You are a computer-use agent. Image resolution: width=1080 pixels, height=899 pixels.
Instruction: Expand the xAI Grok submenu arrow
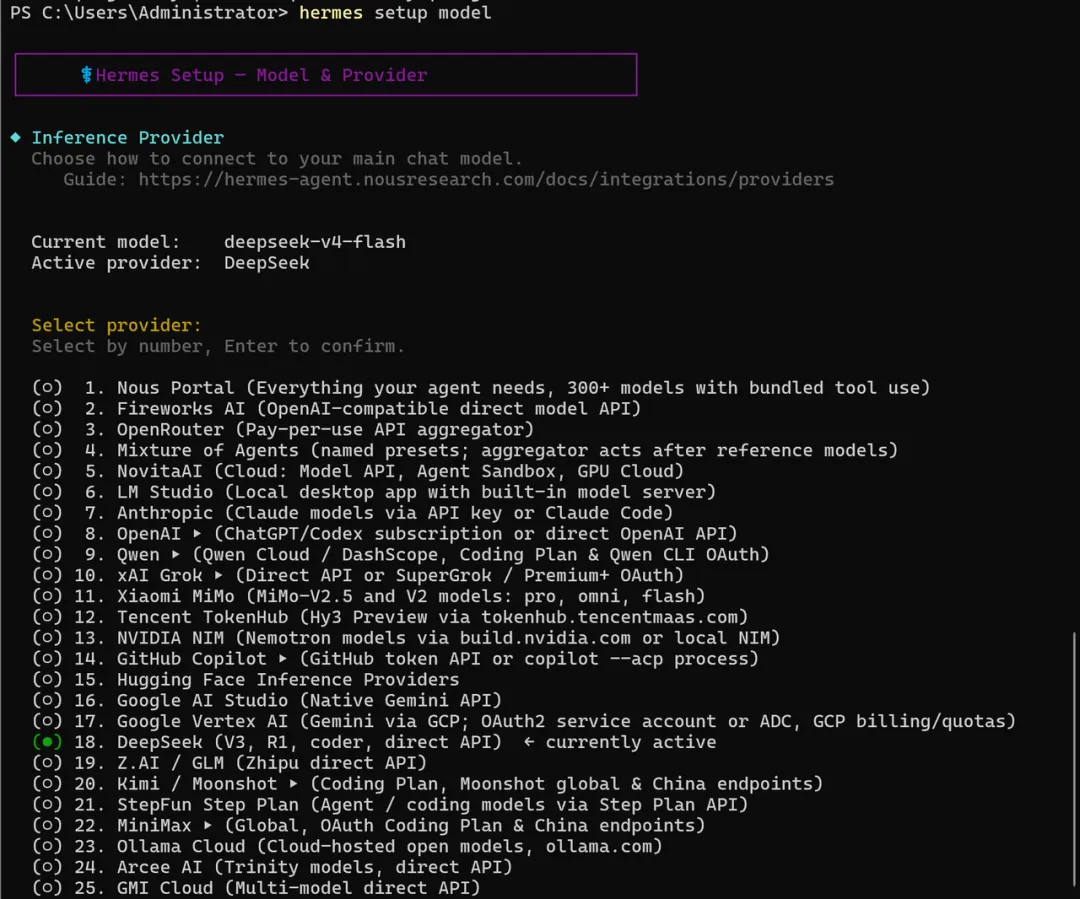click(218, 575)
